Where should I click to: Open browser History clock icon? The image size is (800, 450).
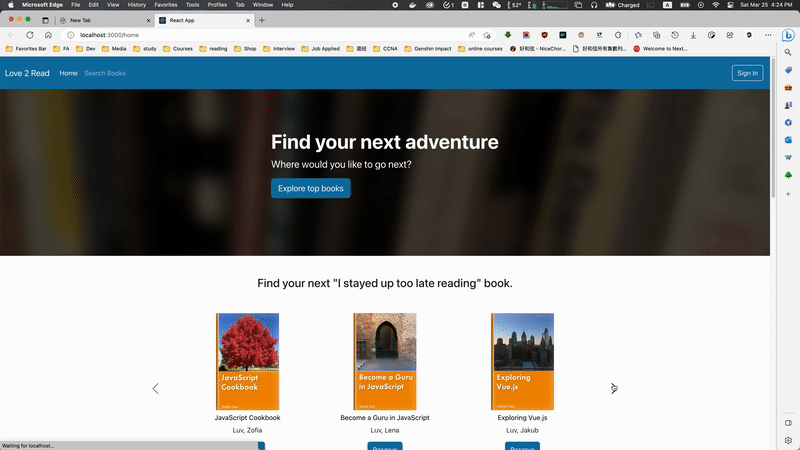(675, 35)
